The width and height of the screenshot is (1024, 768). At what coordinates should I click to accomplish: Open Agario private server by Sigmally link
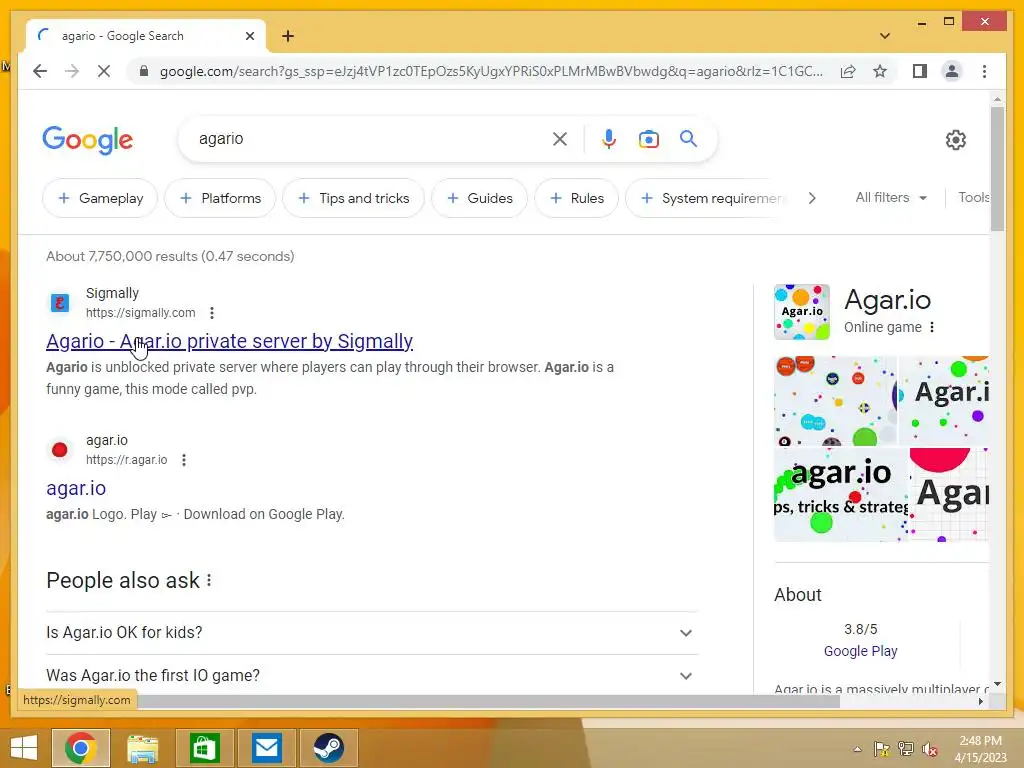click(x=229, y=341)
